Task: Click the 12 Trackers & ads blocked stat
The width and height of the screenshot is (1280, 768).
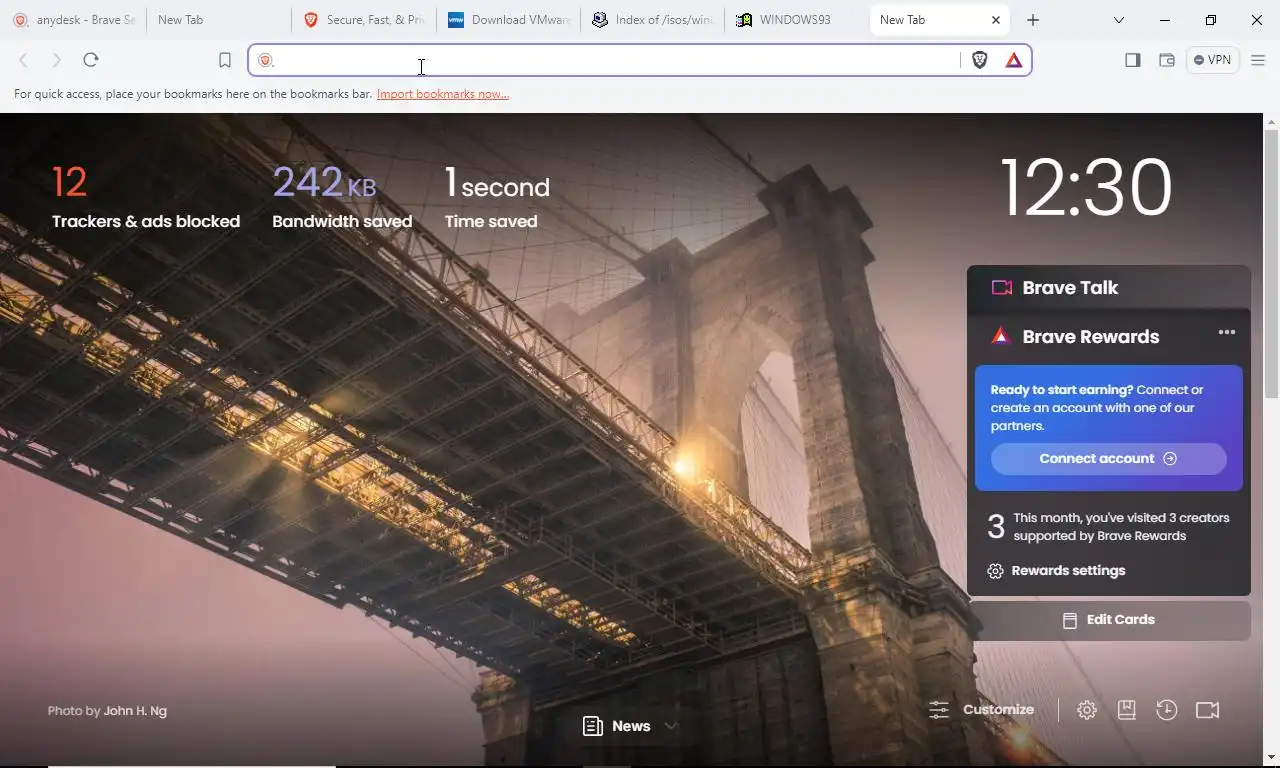Action: point(146,197)
